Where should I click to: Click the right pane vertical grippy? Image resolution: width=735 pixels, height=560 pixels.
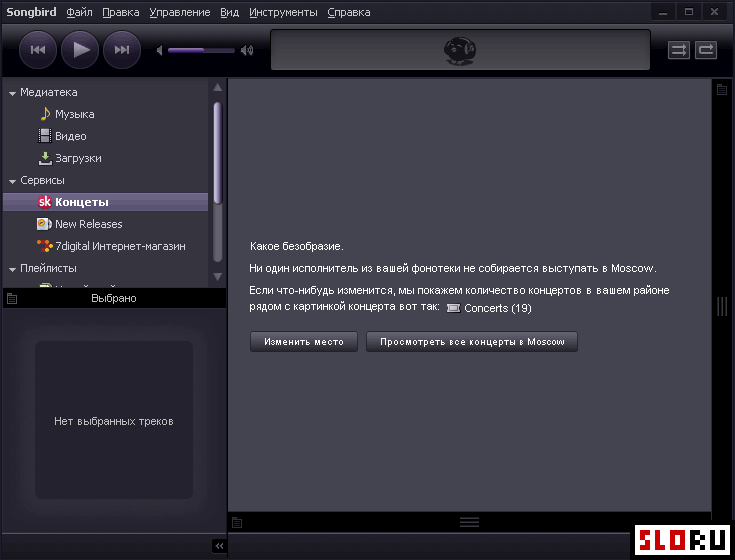click(722, 306)
